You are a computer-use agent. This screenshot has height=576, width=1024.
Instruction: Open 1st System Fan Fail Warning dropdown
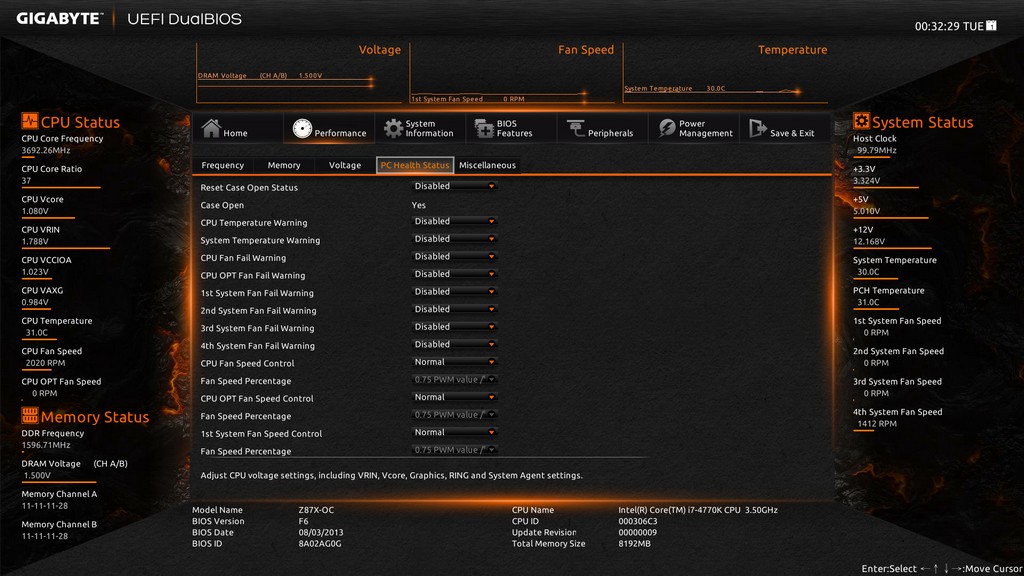pyautogui.click(x=455, y=292)
